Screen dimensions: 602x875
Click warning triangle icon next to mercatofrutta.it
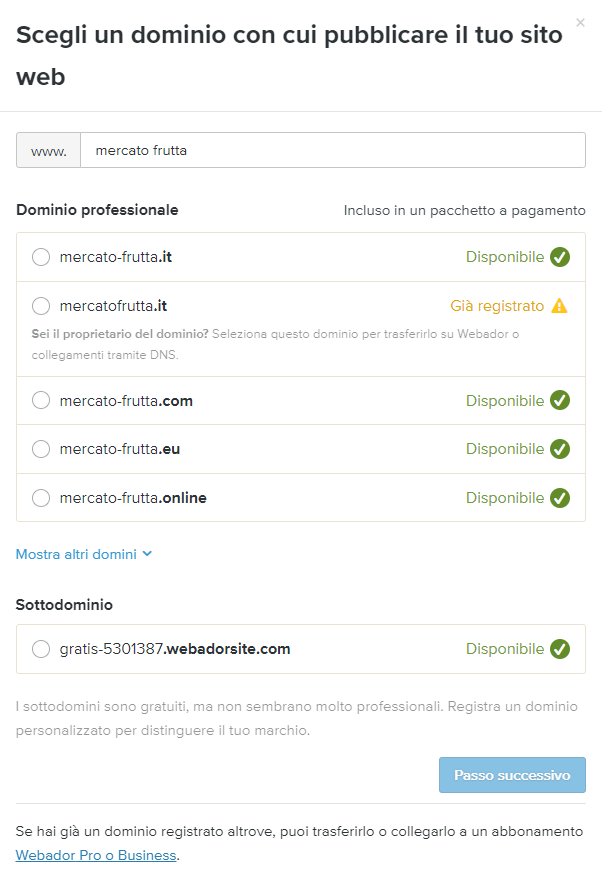click(559, 306)
